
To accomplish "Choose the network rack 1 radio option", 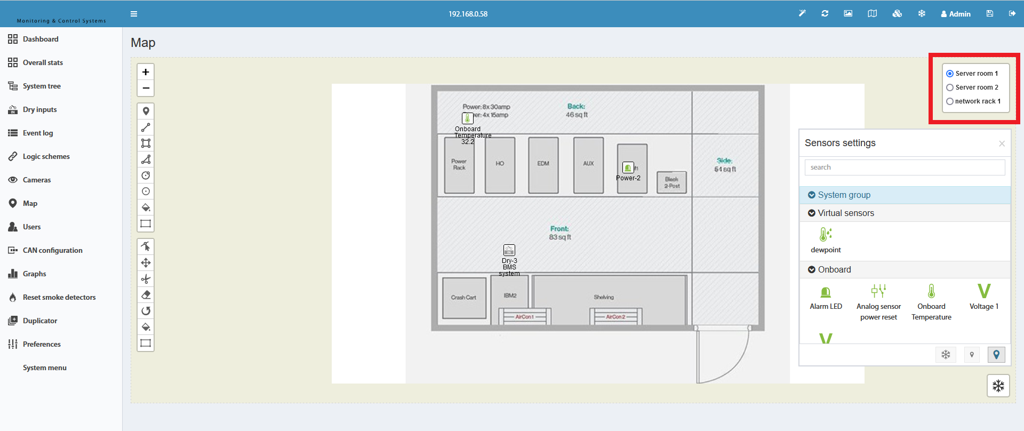I will pyautogui.click(x=950, y=101).
